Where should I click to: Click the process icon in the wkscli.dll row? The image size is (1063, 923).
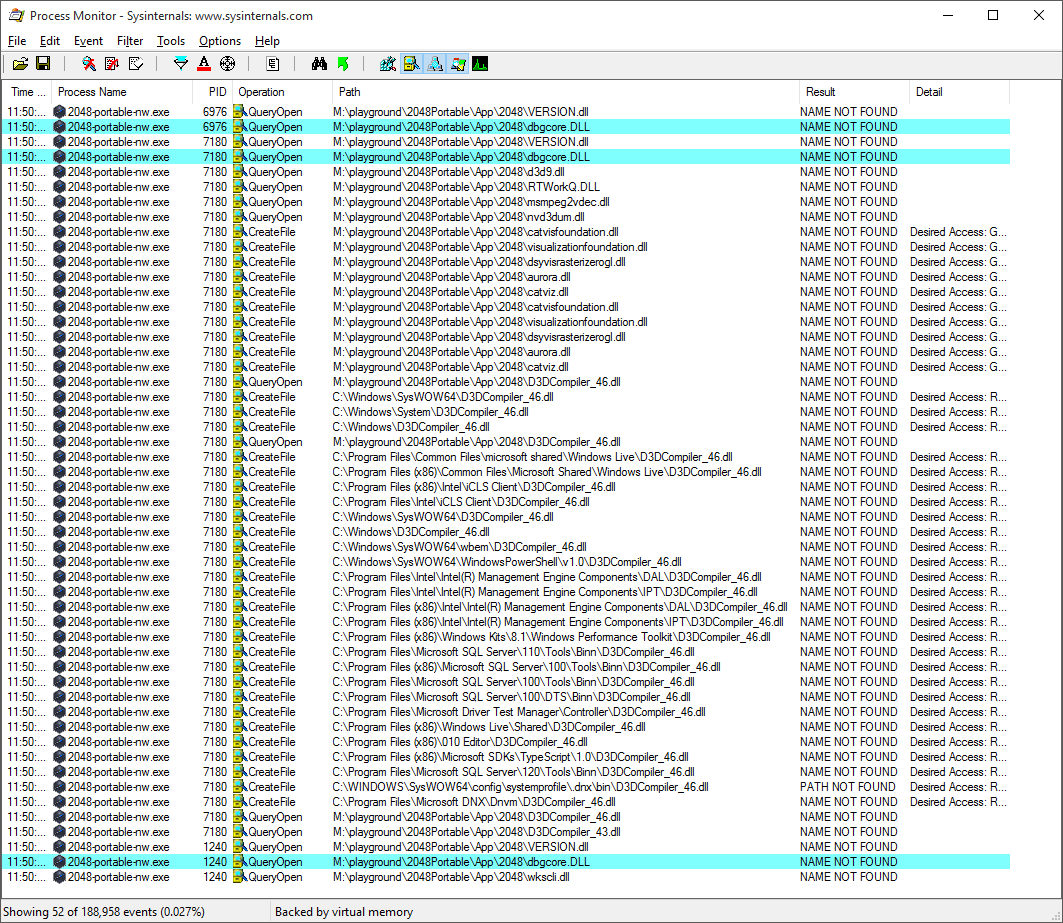coord(59,877)
